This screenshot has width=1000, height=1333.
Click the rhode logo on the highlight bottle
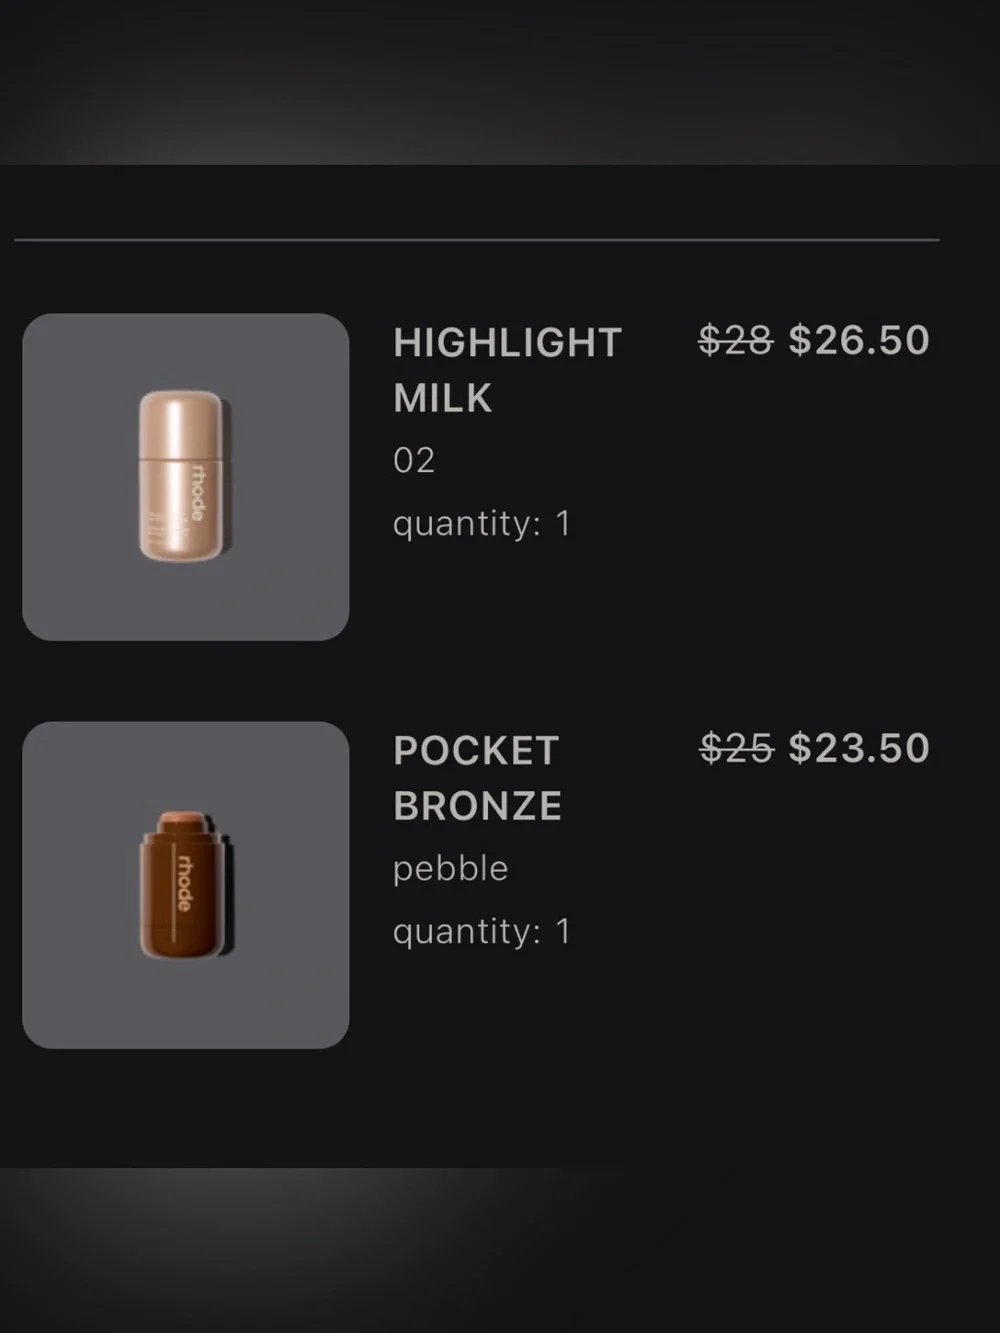pos(197,492)
